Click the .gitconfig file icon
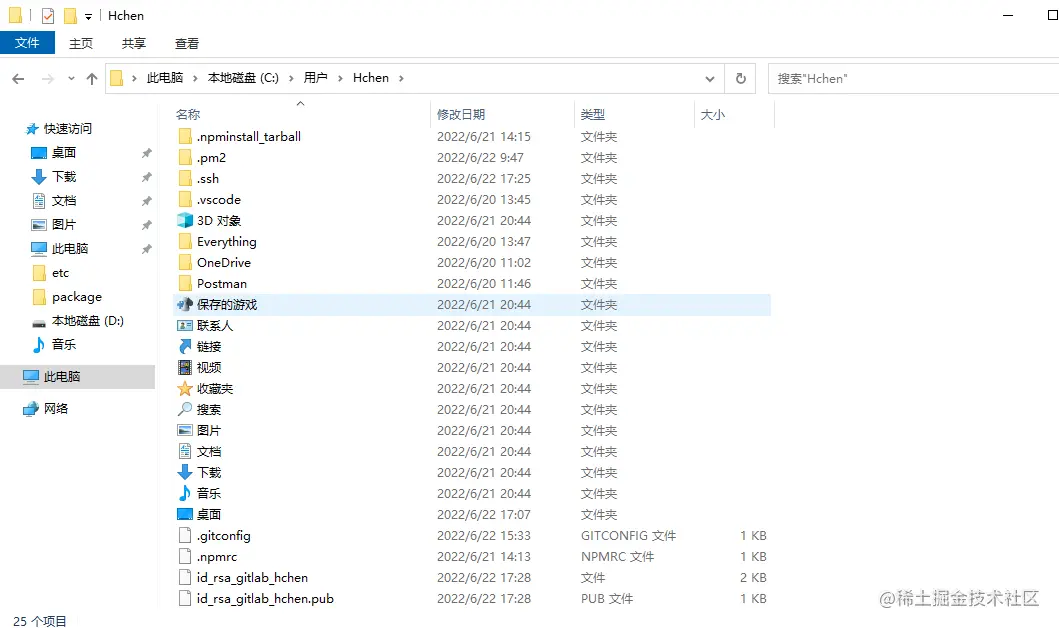Viewport: 1059px width, 628px height. pos(184,535)
